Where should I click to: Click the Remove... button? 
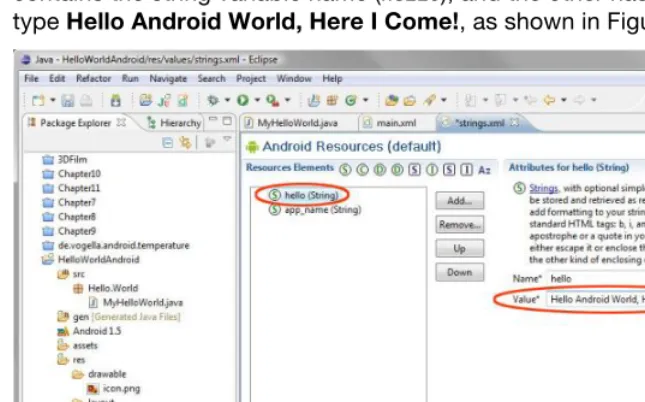tap(459, 225)
